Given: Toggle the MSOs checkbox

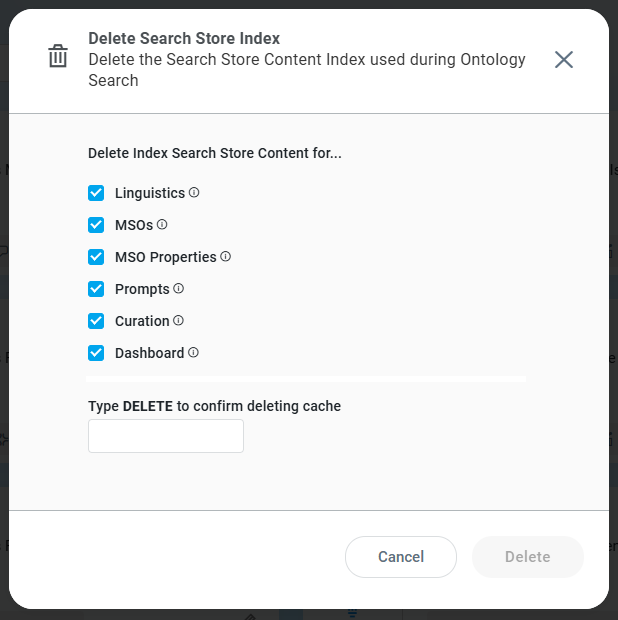Looking at the screenshot, I should pyautogui.click(x=96, y=225).
